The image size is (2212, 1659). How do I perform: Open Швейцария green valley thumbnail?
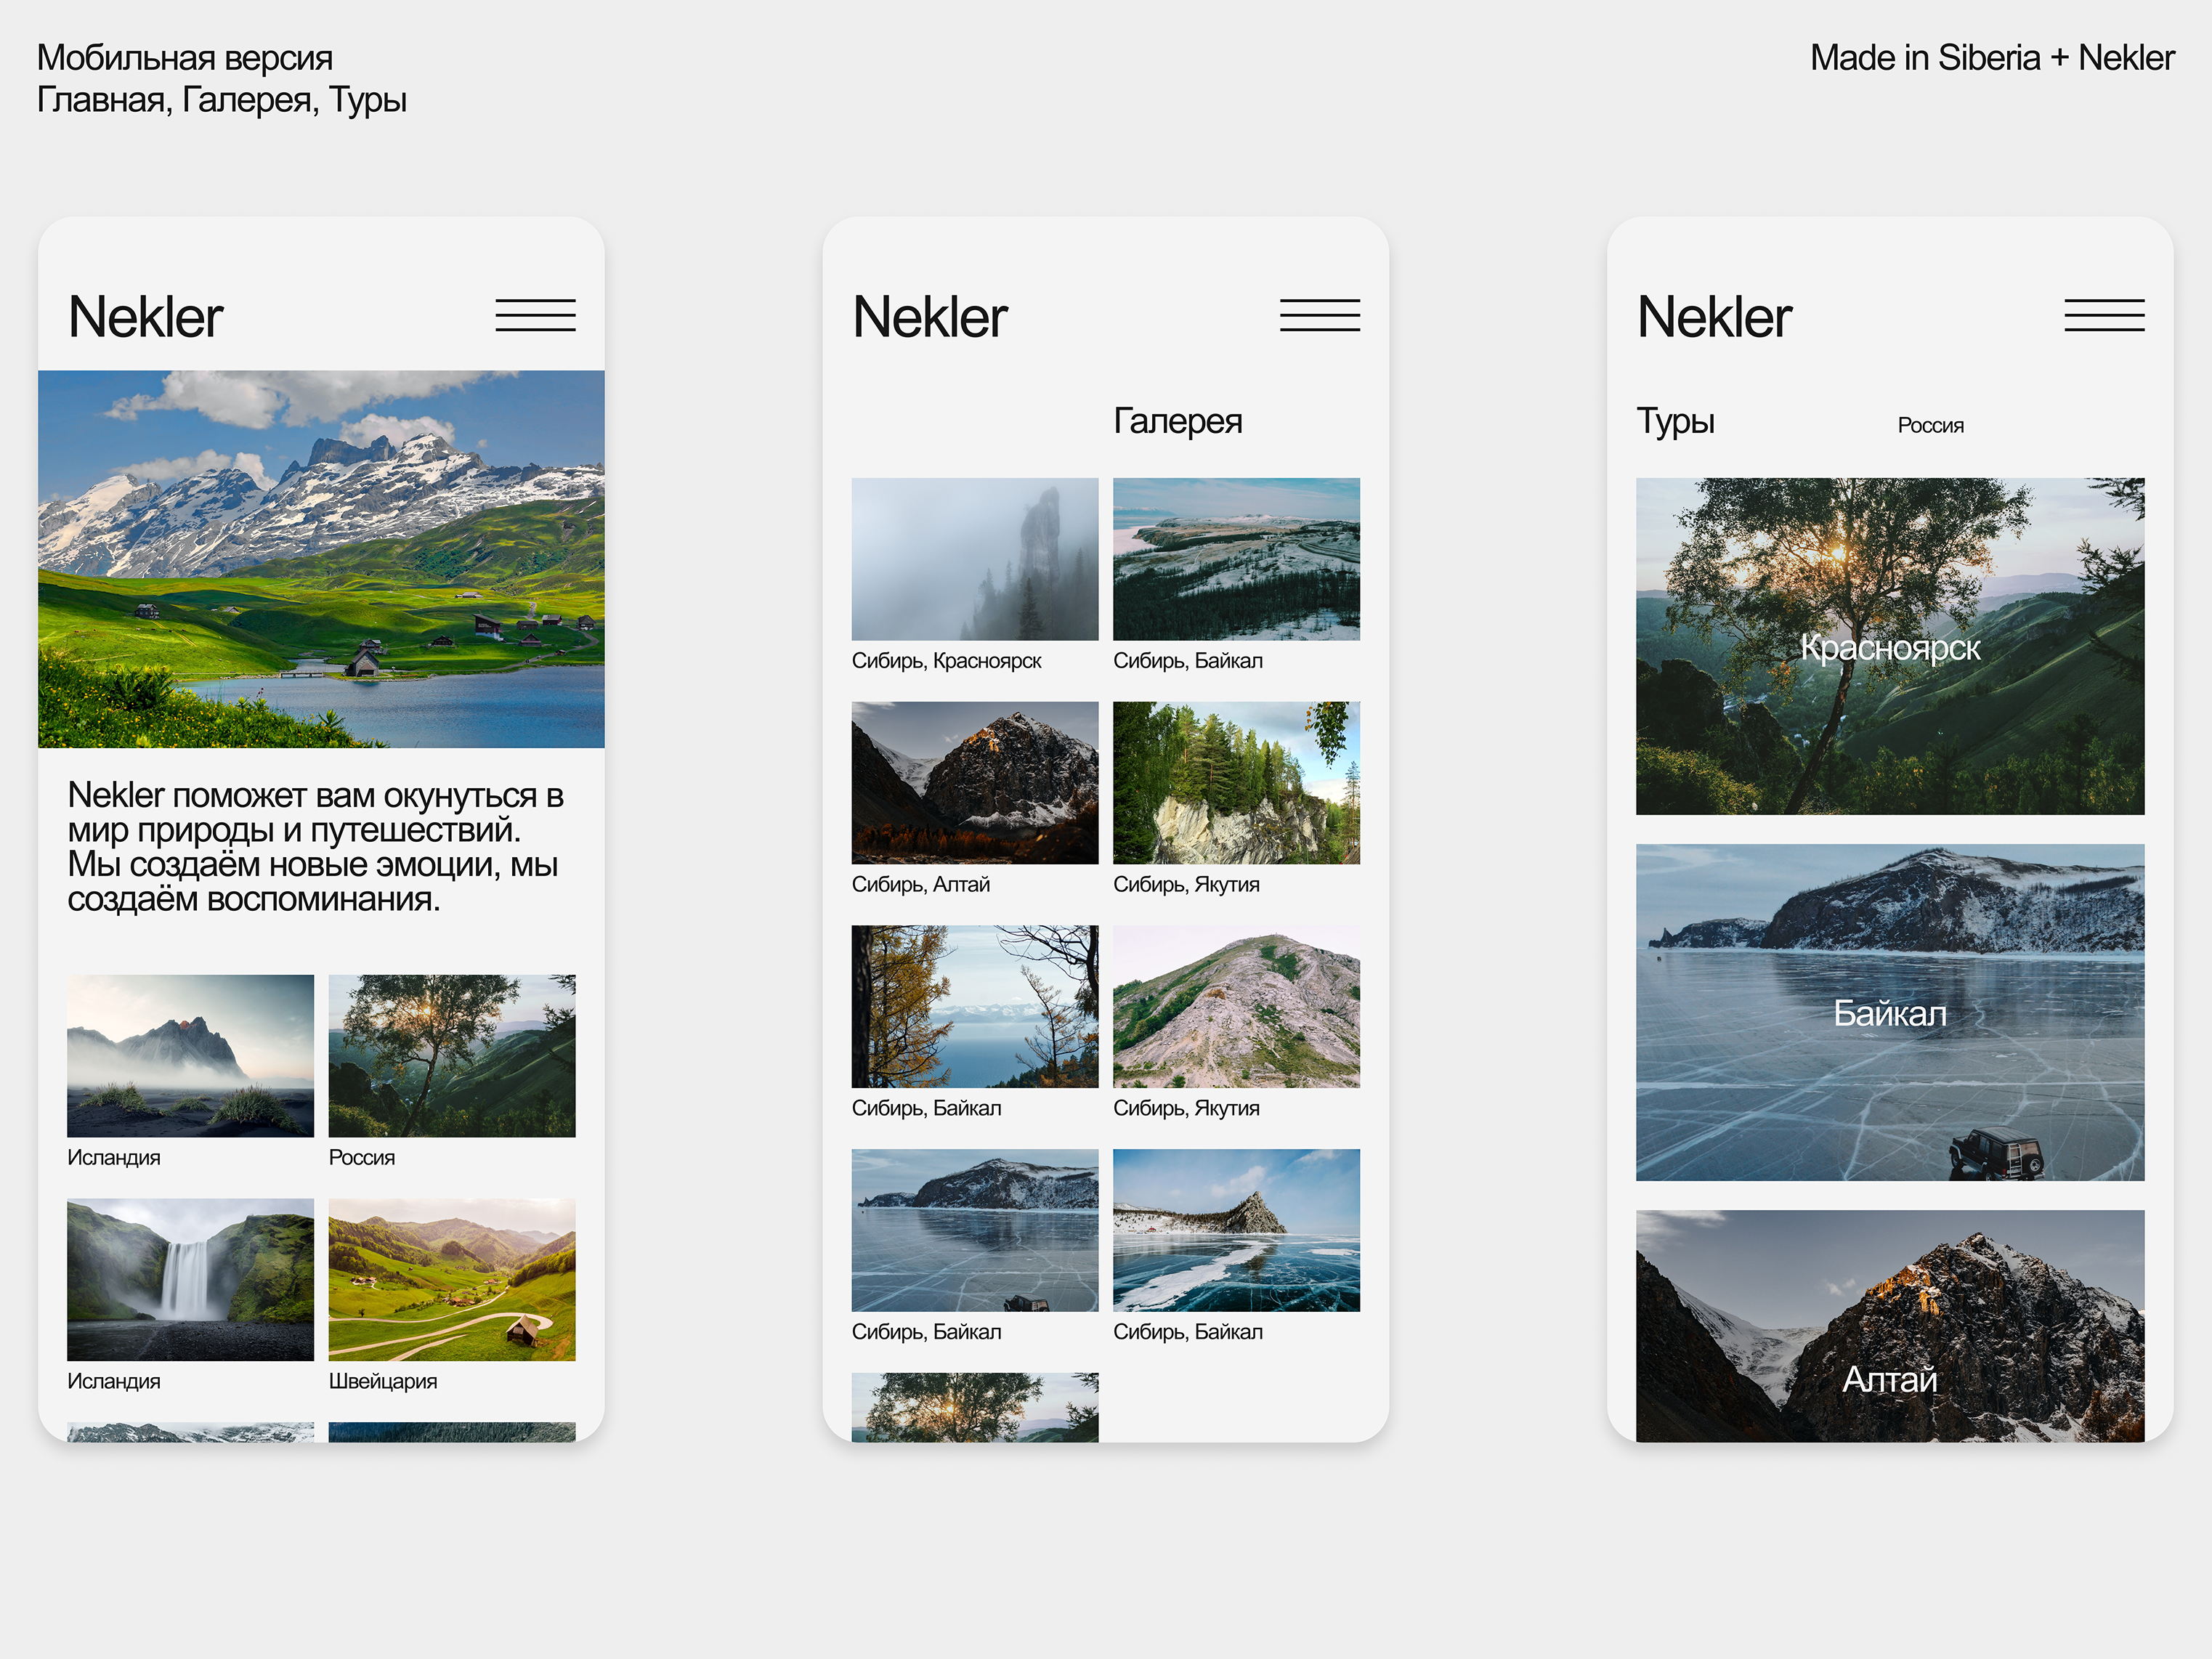pos(452,1279)
